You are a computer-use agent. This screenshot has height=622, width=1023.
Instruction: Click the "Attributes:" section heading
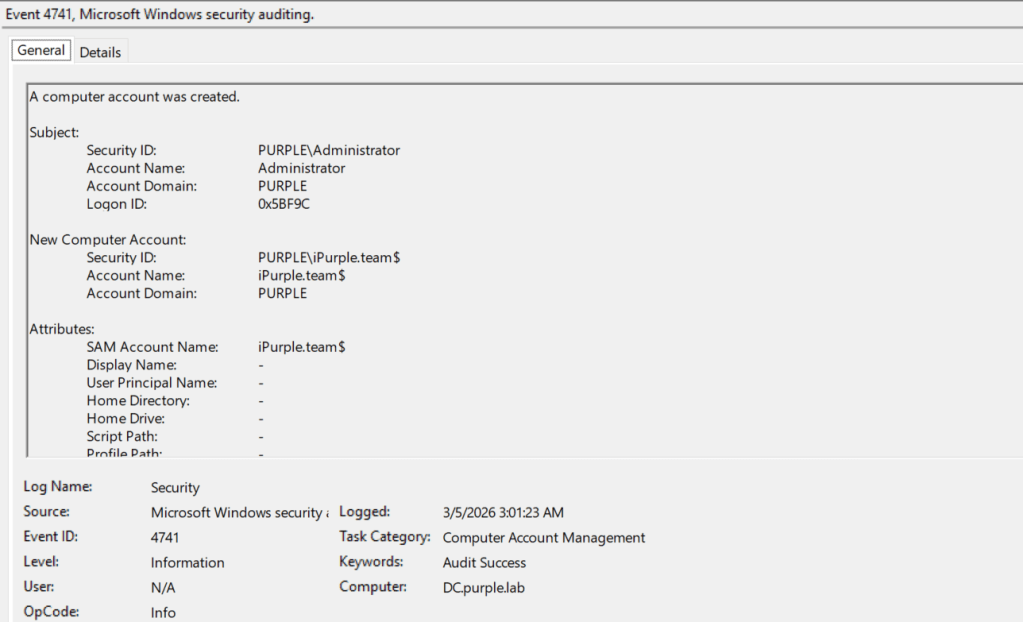point(62,329)
